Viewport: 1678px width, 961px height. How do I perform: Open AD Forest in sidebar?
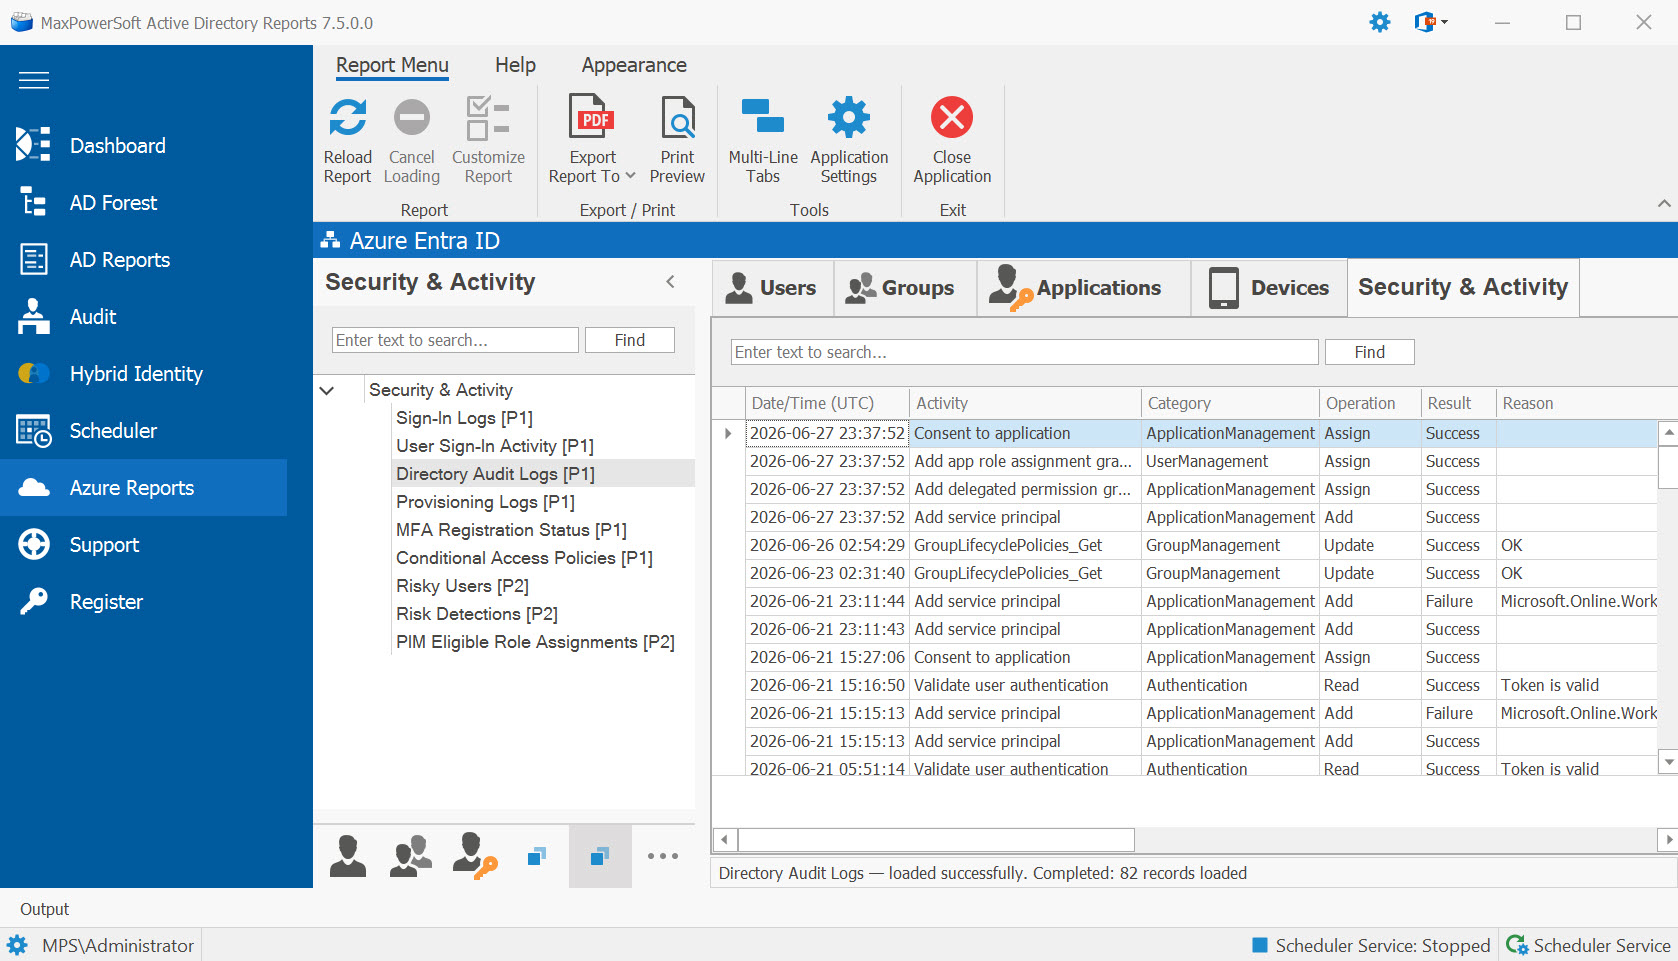pyautogui.click(x=143, y=202)
